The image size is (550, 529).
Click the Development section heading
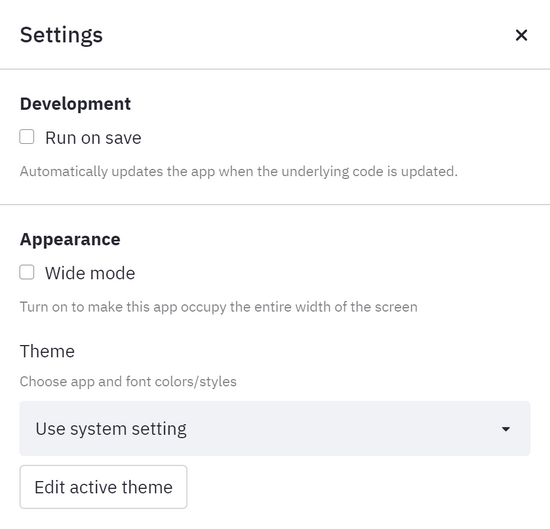tap(75, 104)
